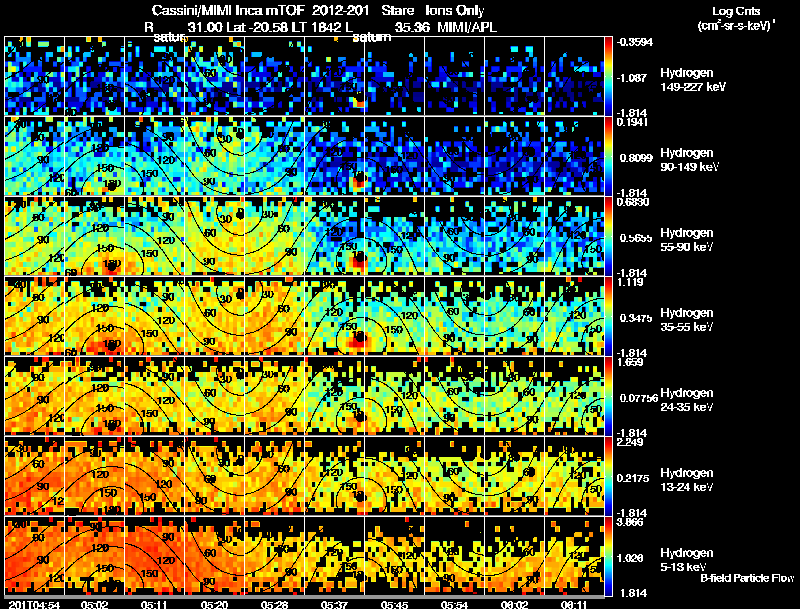Viewport: 800px width, 609px height.
Task: Click the Hydrogen 13-24 keV label
Action: coord(687,479)
